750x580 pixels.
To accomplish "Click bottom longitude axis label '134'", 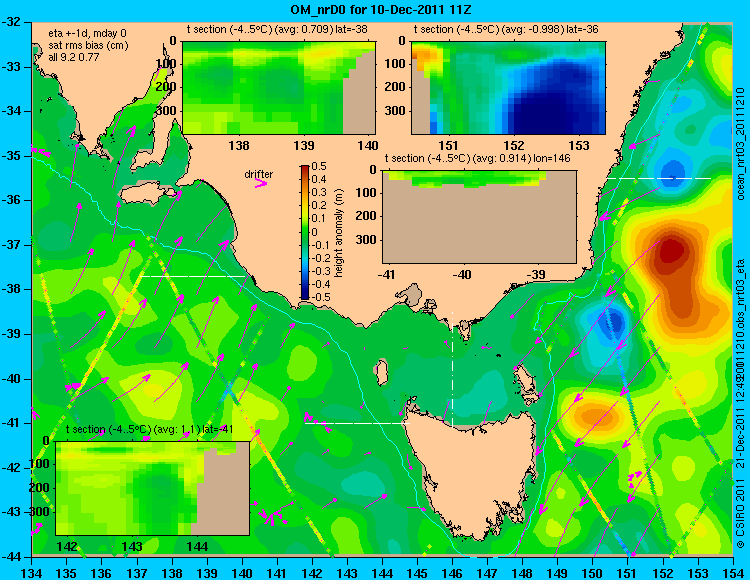I will [x=32, y=573].
